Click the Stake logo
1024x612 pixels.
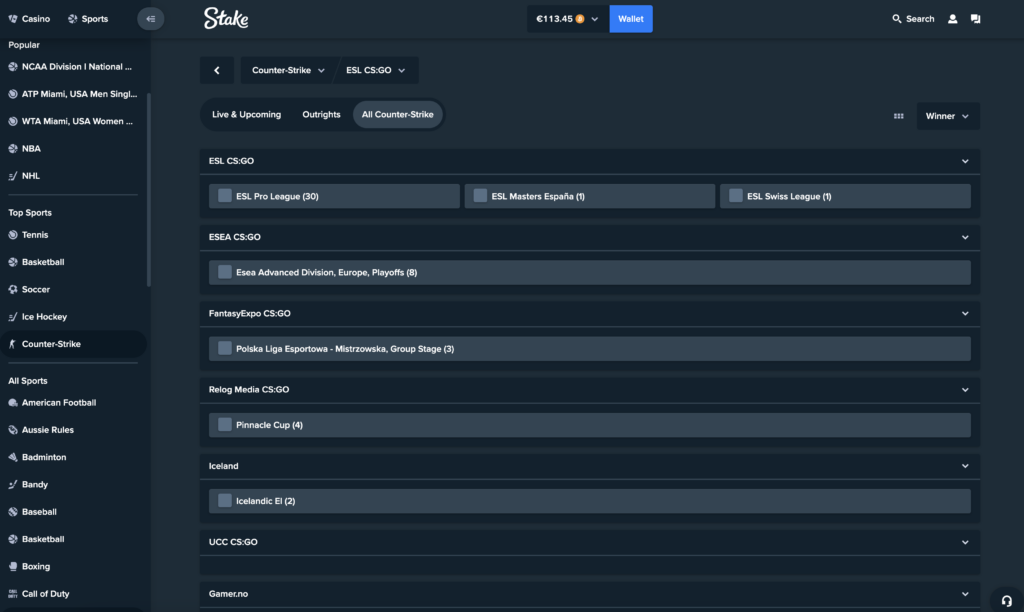pos(226,18)
